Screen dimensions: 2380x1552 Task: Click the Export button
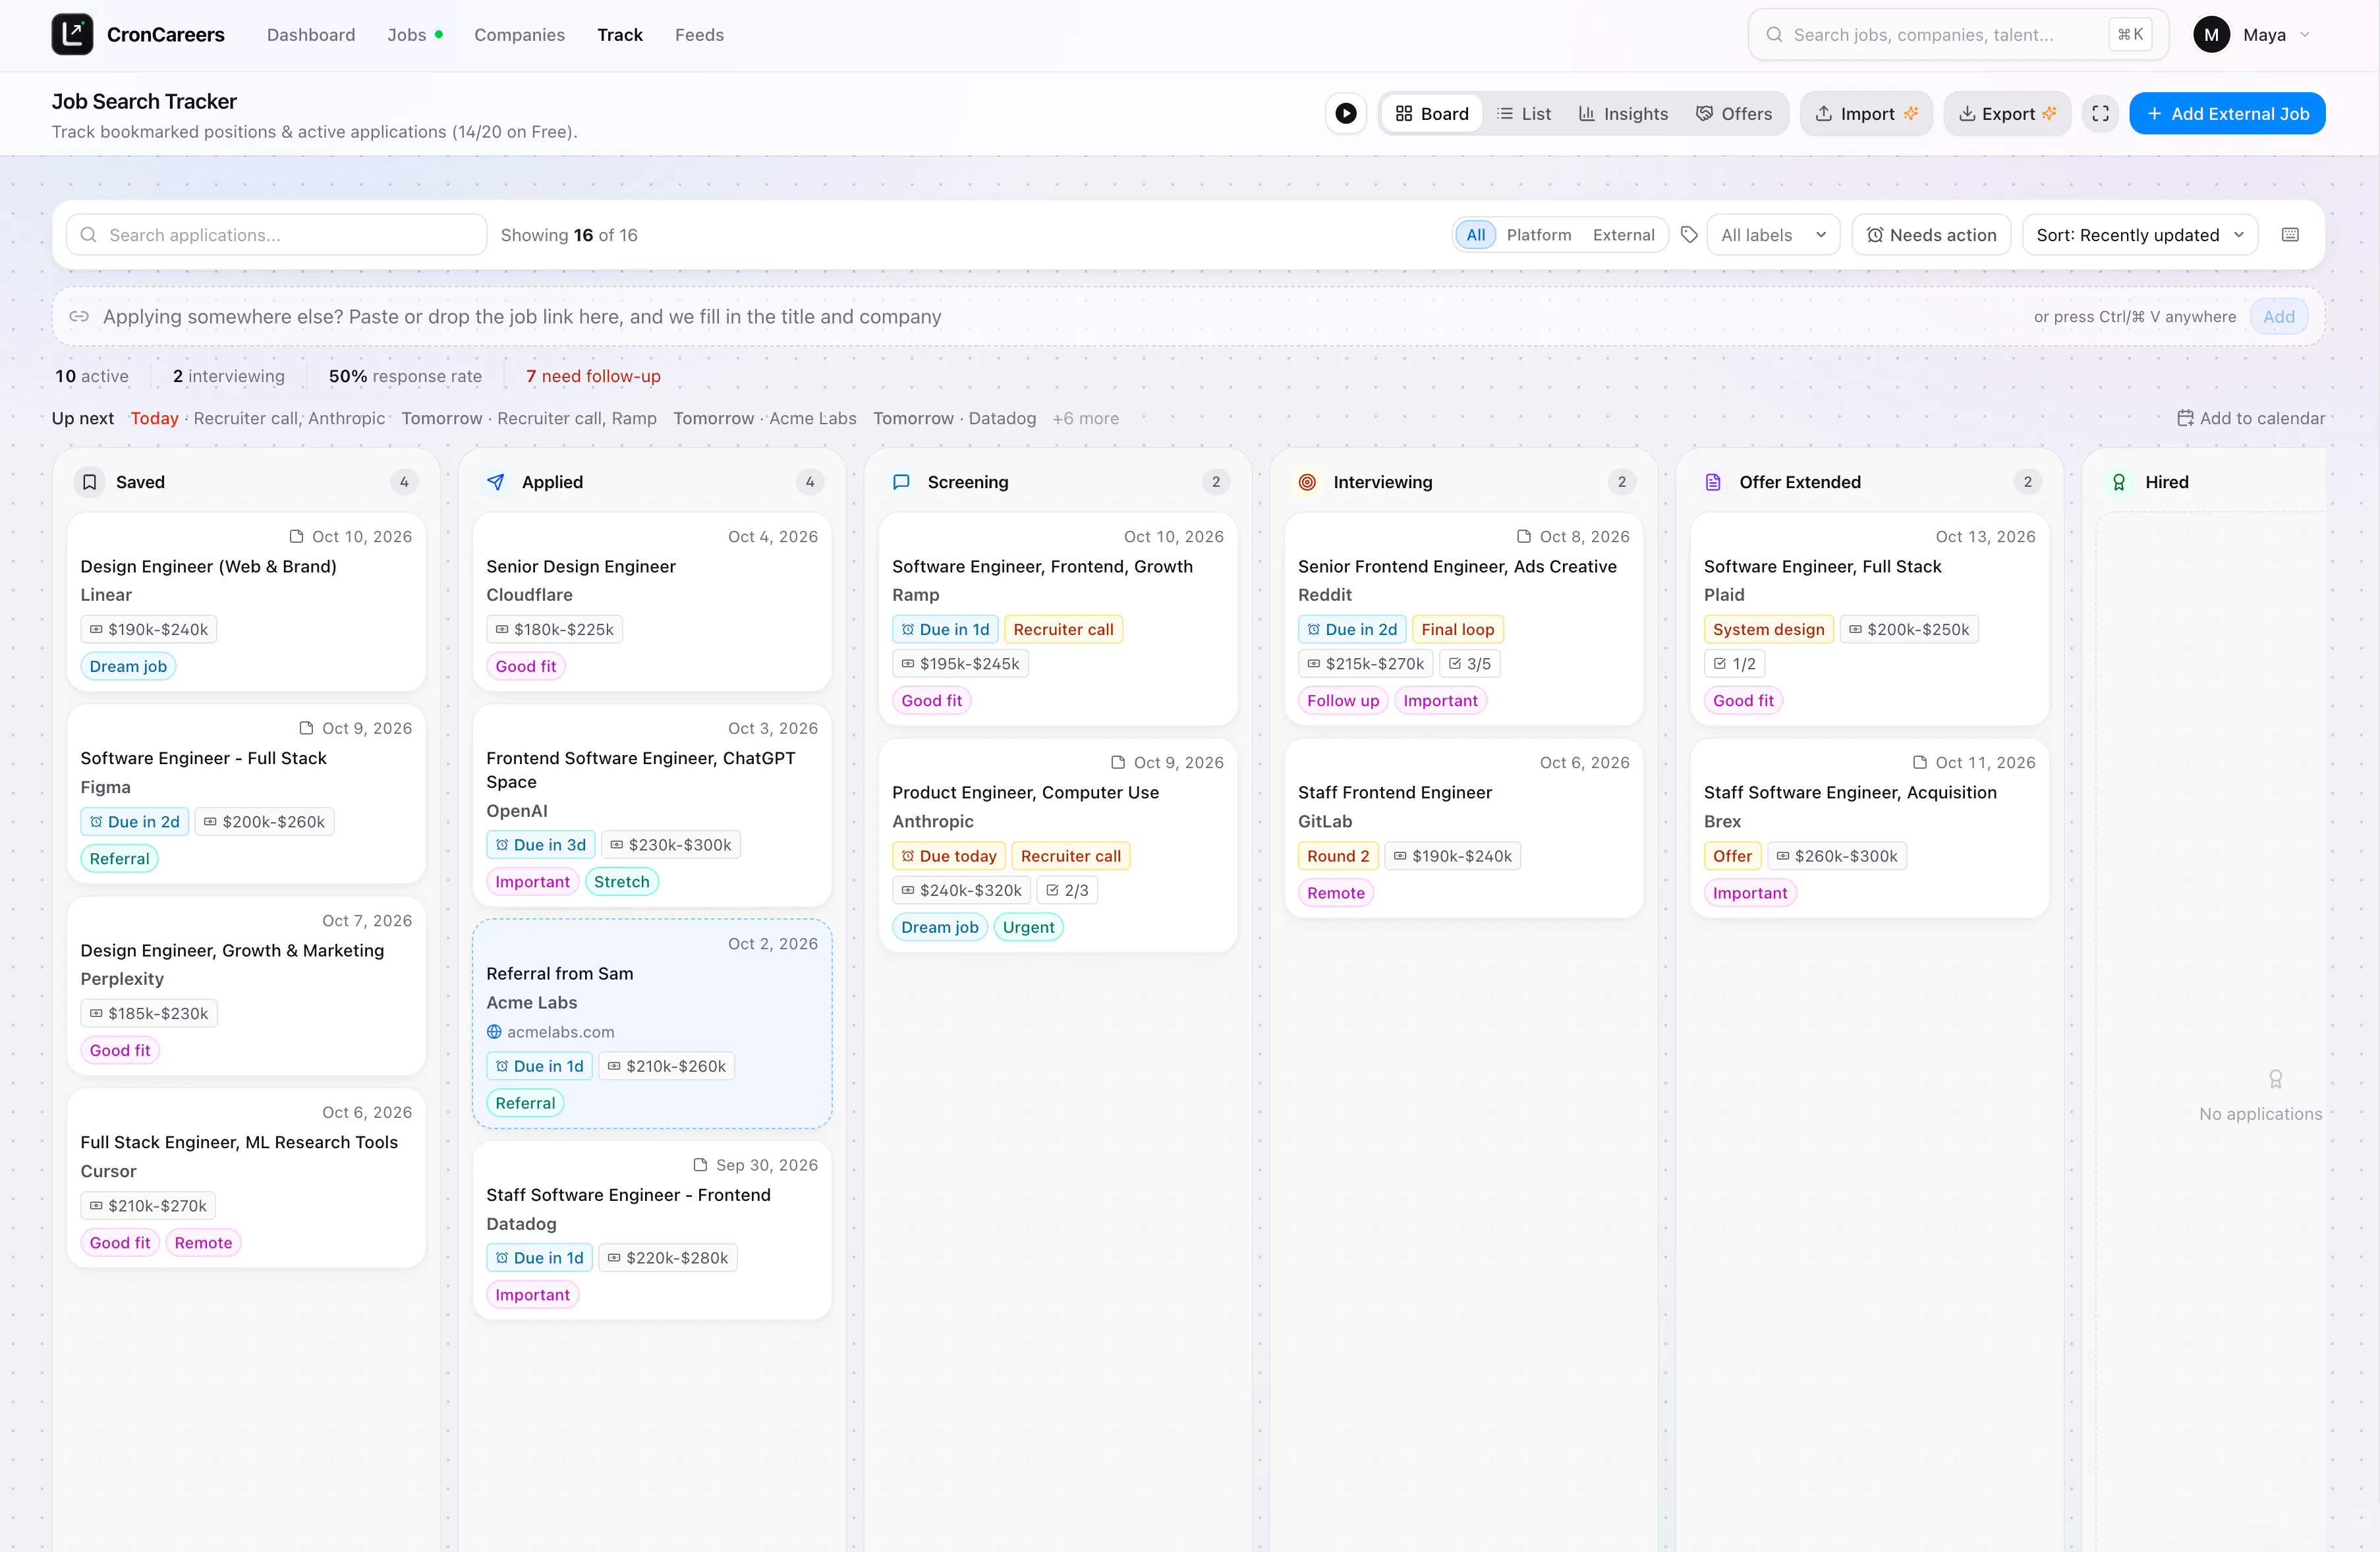click(2007, 114)
